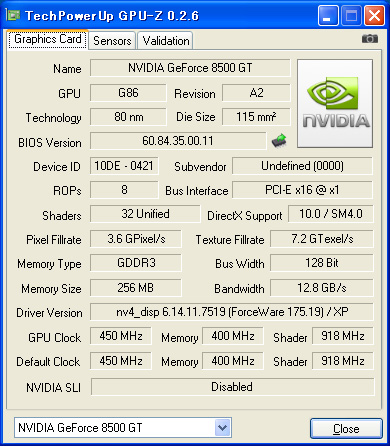This screenshot has width=390, height=446.
Task: Select the GPU Clock 450 MHz field
Action: coord(121,336)
